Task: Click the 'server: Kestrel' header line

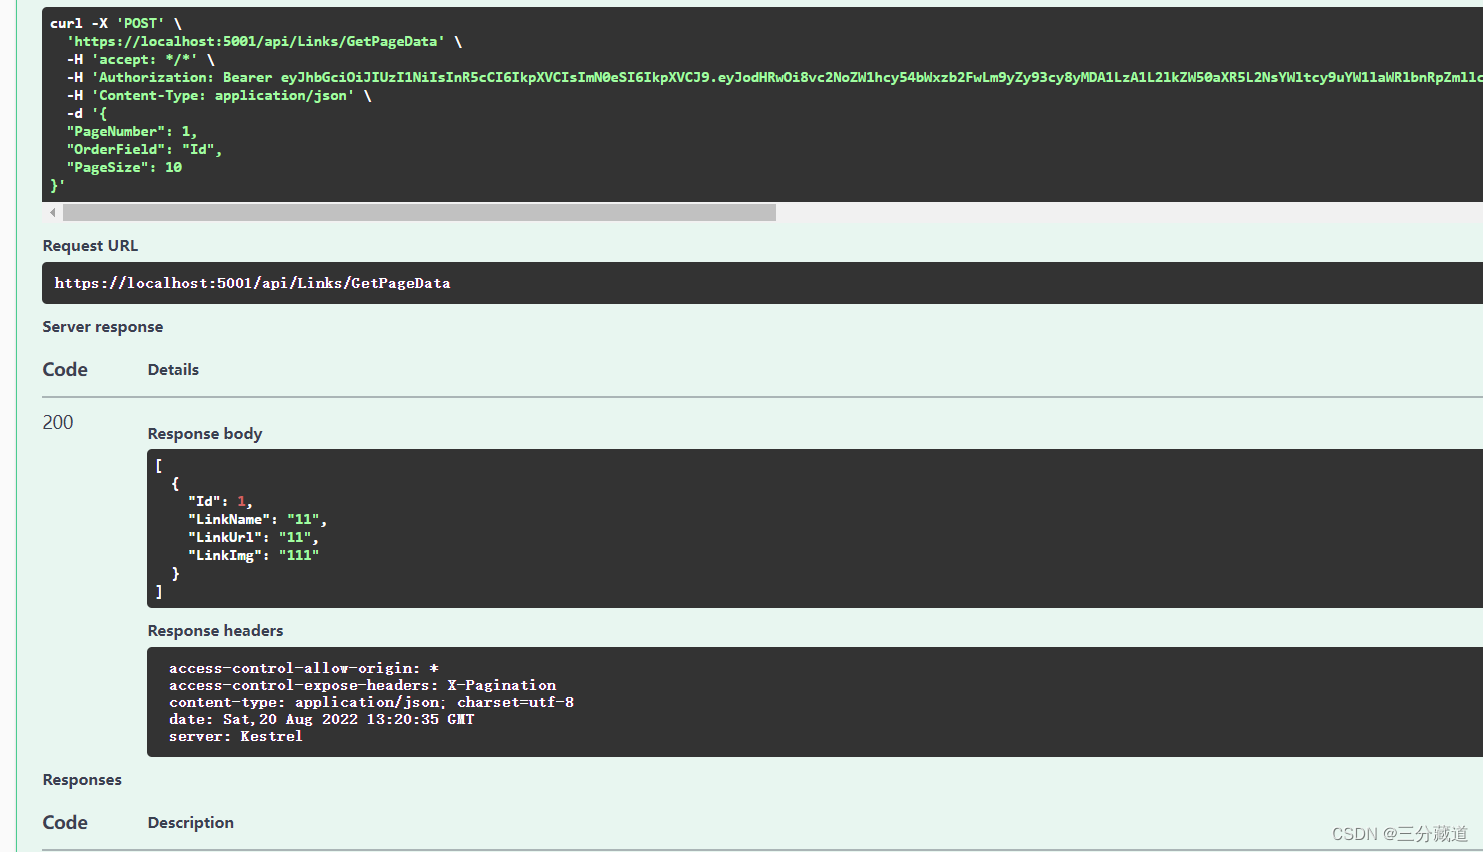Action: point(235,736)
